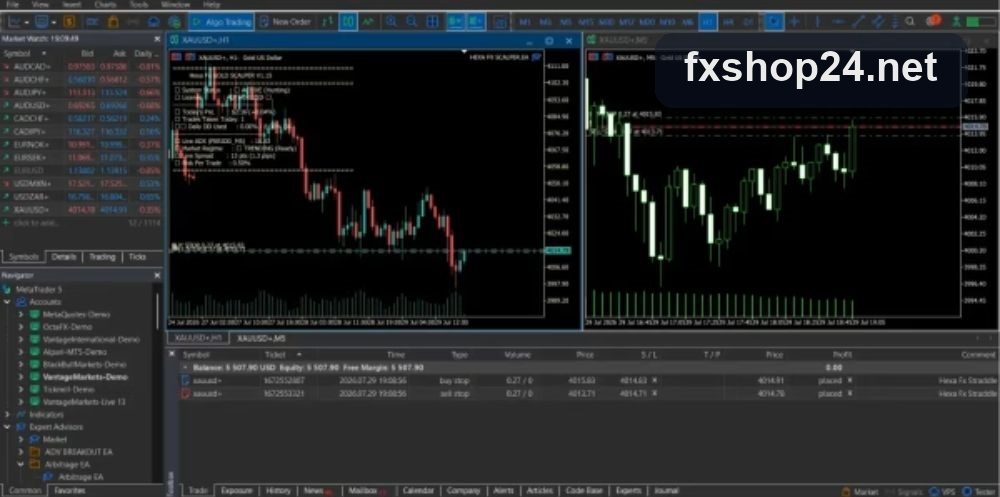Select the trendline drawing tool
This screenshot has height=497, width=1000.
(858, 22)
